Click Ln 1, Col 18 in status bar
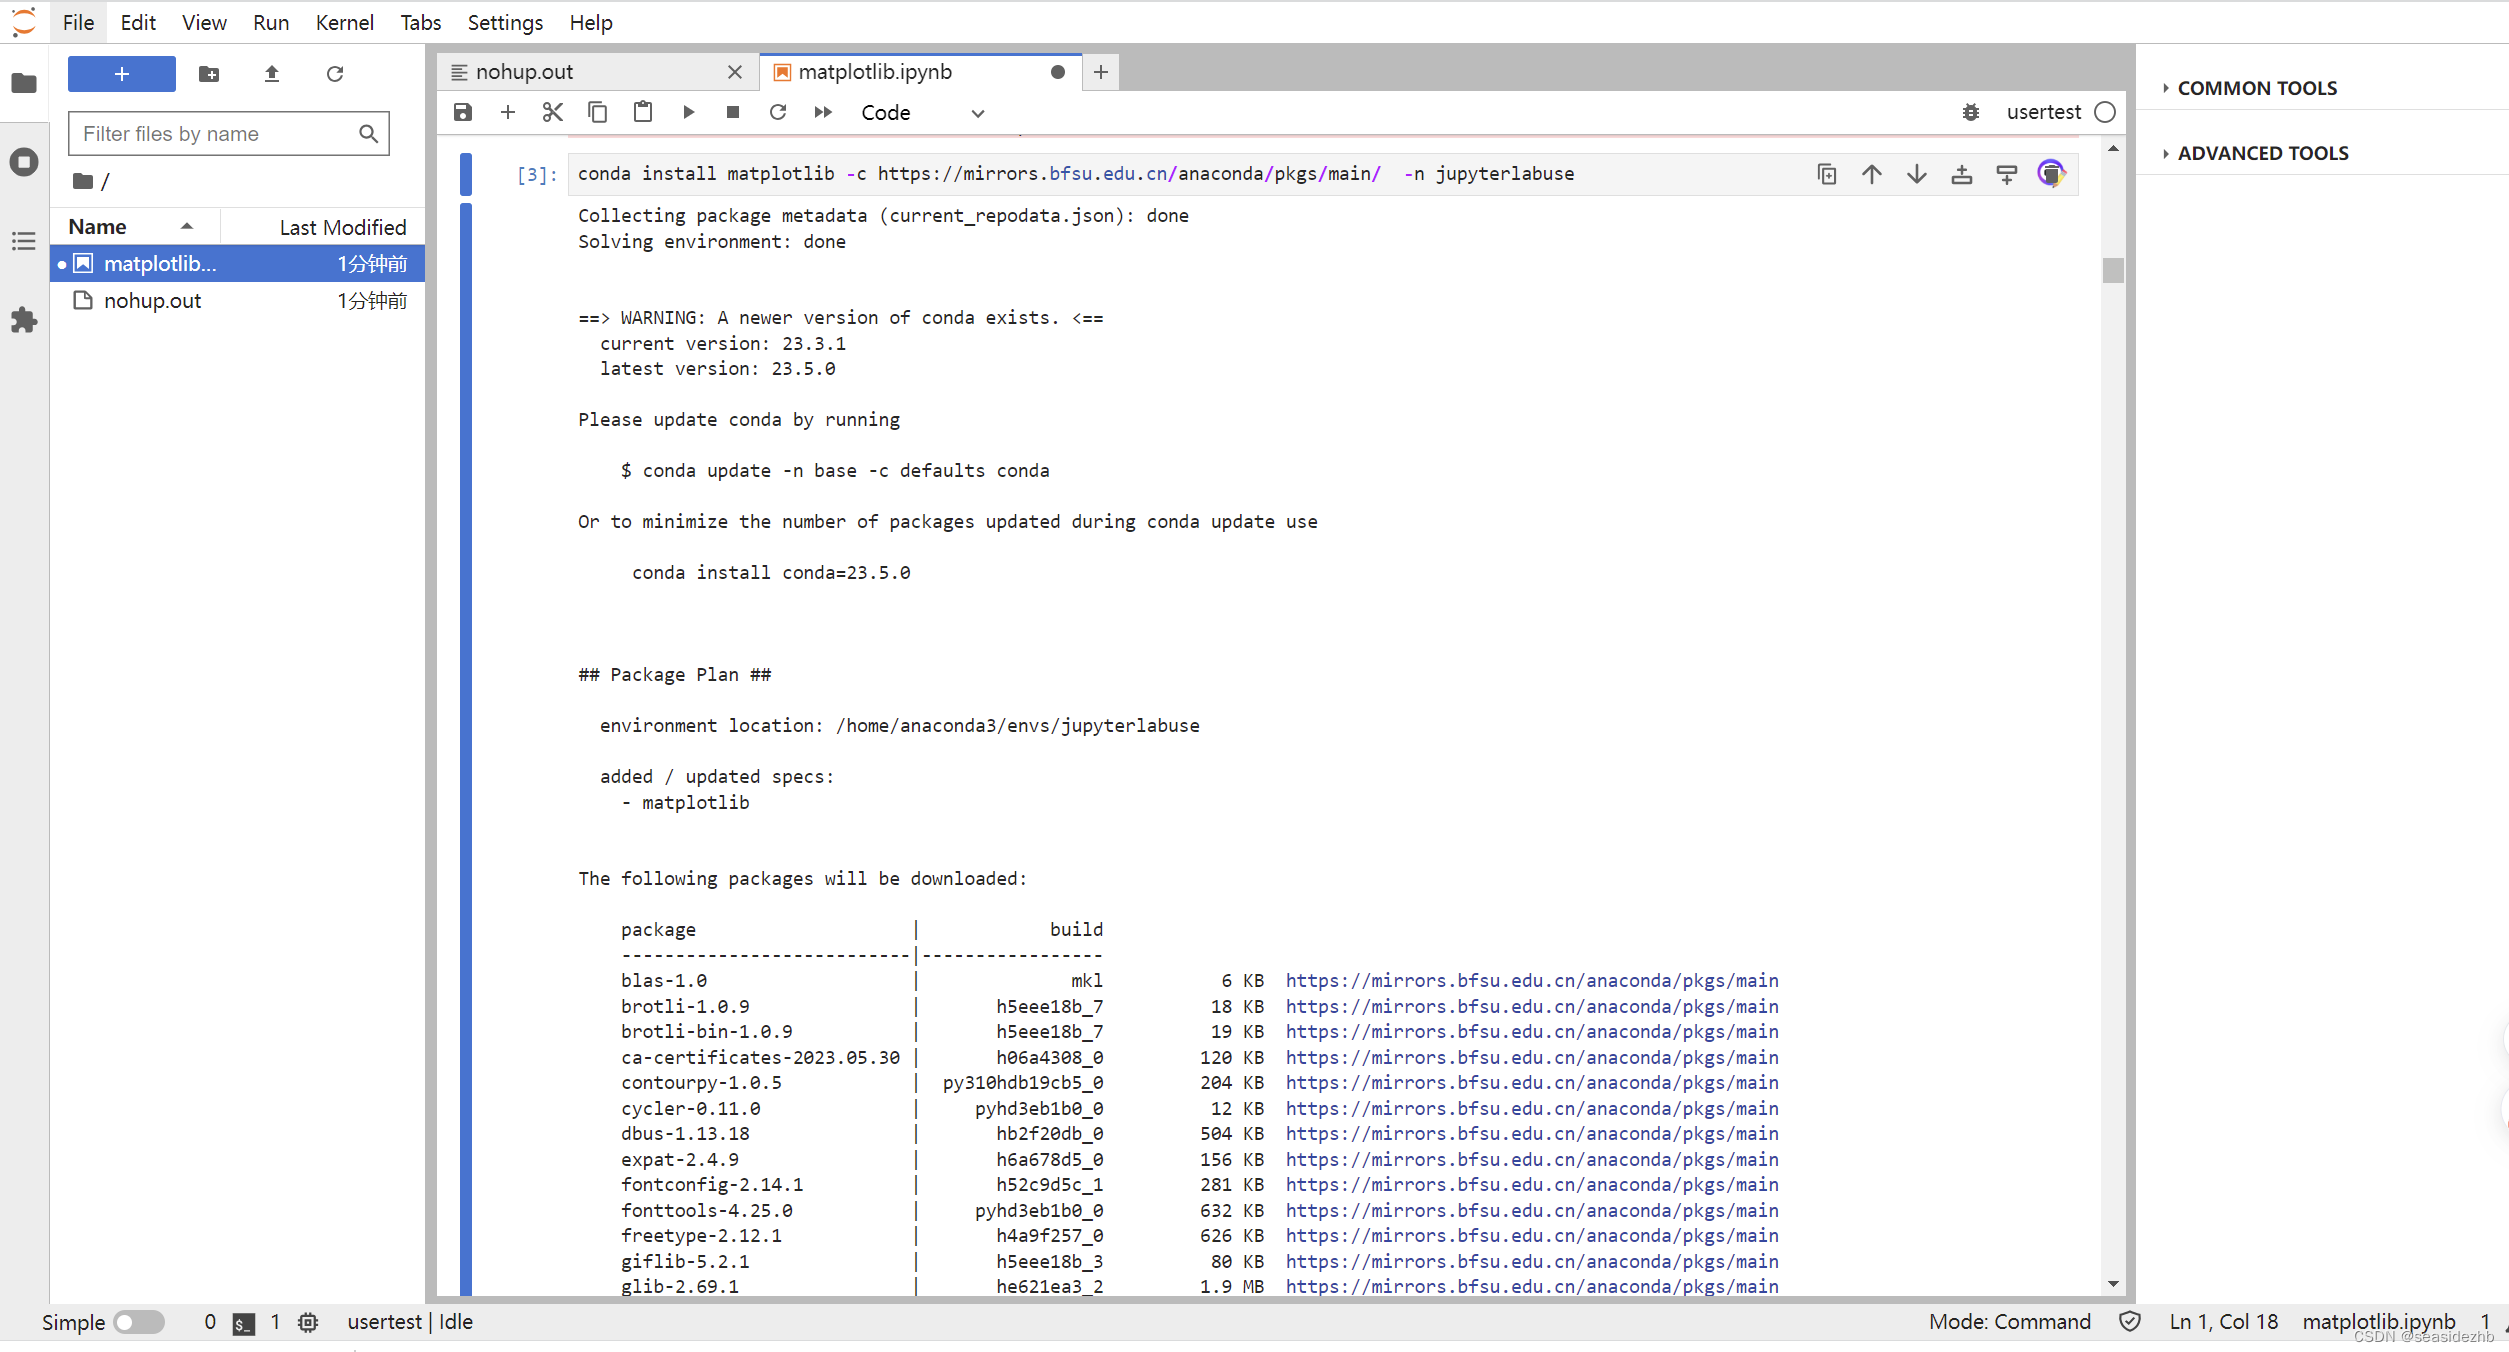This screenshot has width=2509, height=1352. pyautogui.click(x=2224, y=1322)
